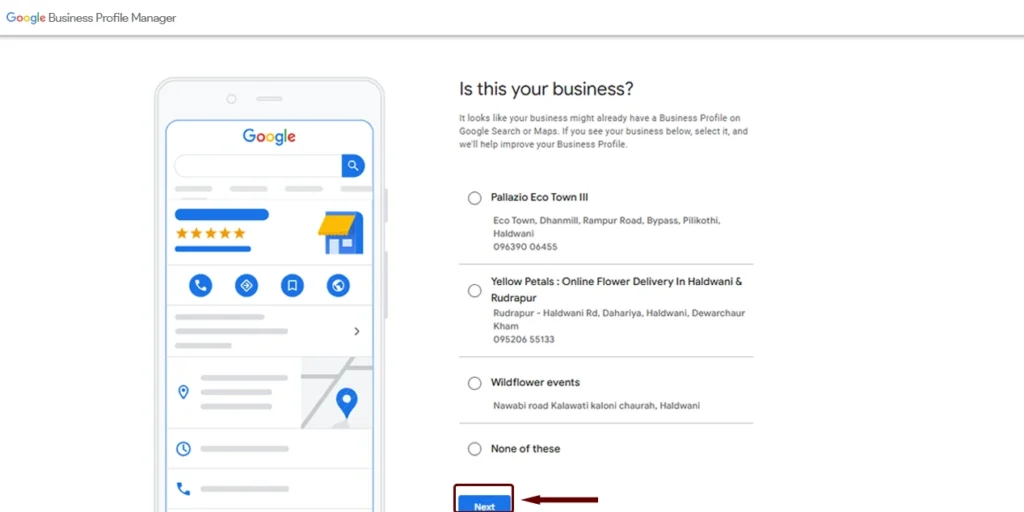This screenshot has width=1024, height=512.
Task: Click the phone number 096390 06455
Action: click(x=525, y=247)
